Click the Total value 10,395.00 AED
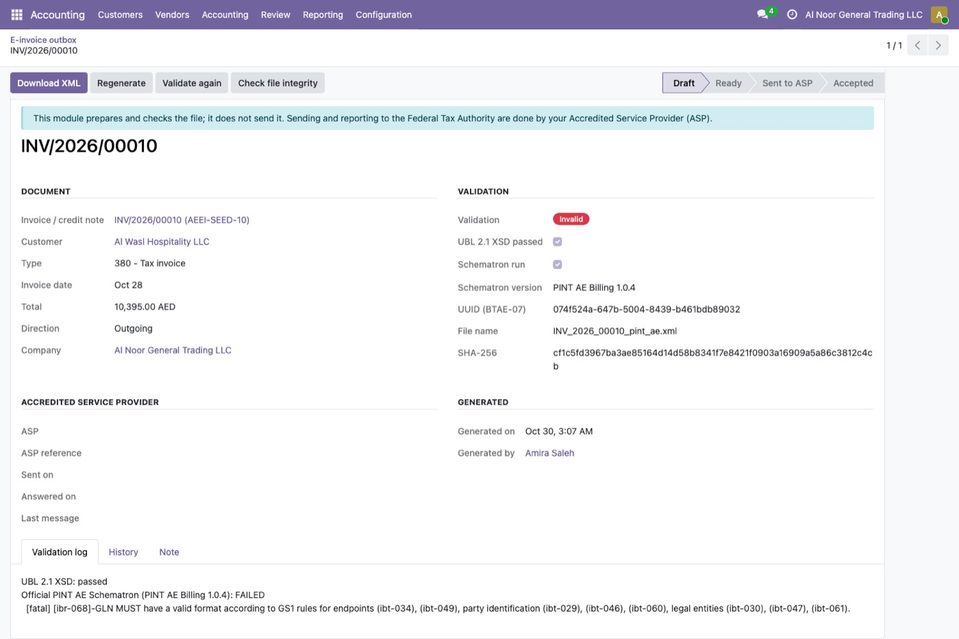Screen dimensions: 959x639 pyautogui.click(x=145, y=307)
